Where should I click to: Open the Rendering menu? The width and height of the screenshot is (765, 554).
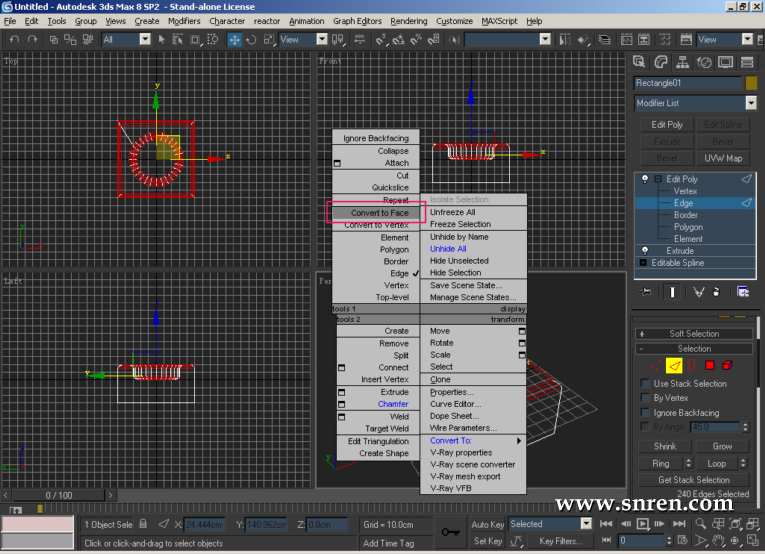point(409,21)
